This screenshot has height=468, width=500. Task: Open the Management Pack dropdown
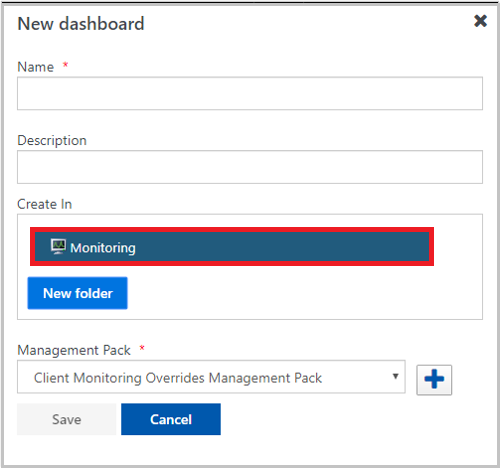point(211,377)
